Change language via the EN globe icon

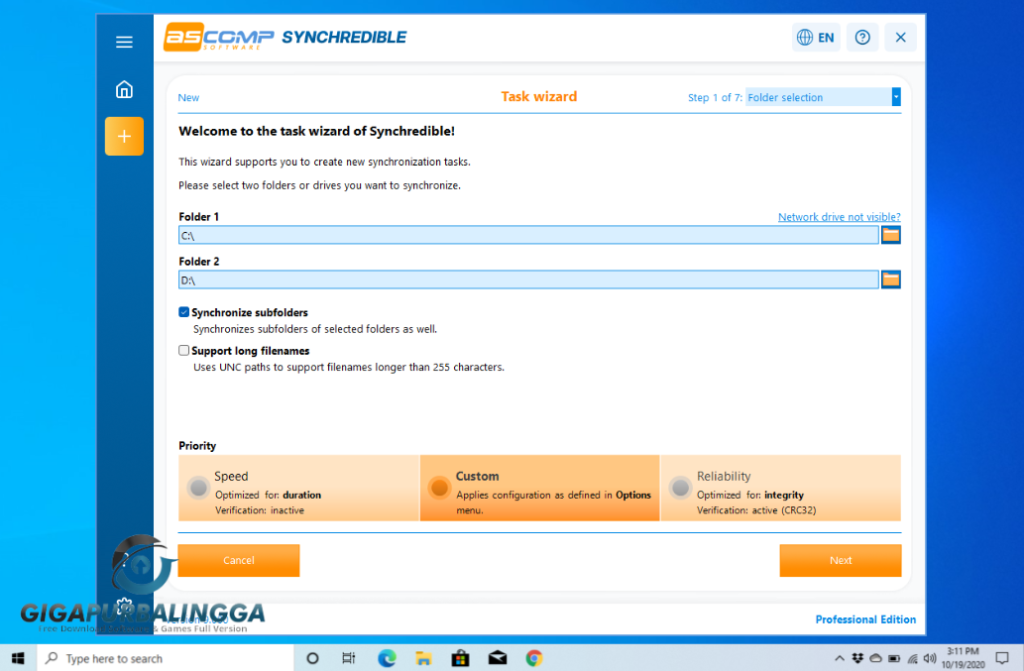pyautogui.click(x=816, y=36)
